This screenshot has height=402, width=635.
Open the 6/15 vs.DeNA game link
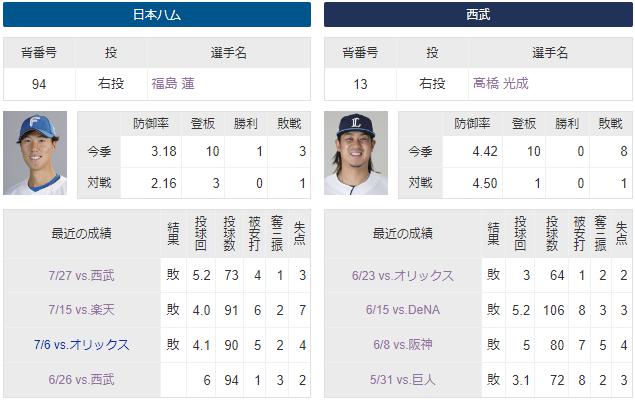click(403, 310)
